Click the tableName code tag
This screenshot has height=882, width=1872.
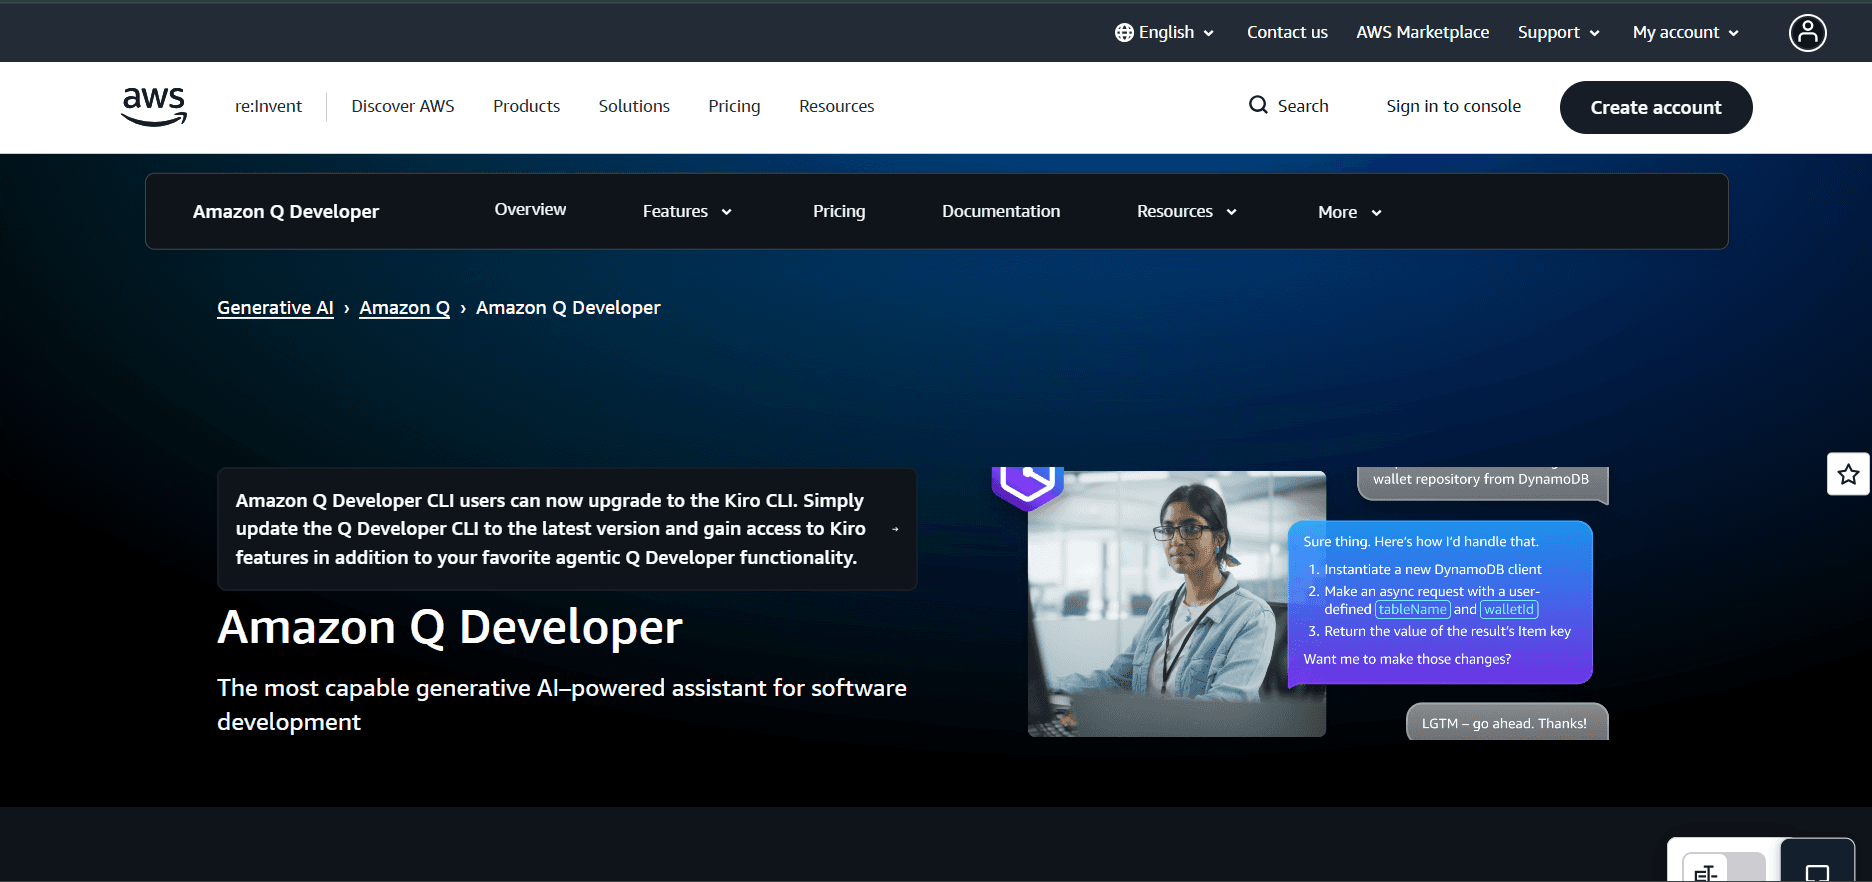(1412, 609)
